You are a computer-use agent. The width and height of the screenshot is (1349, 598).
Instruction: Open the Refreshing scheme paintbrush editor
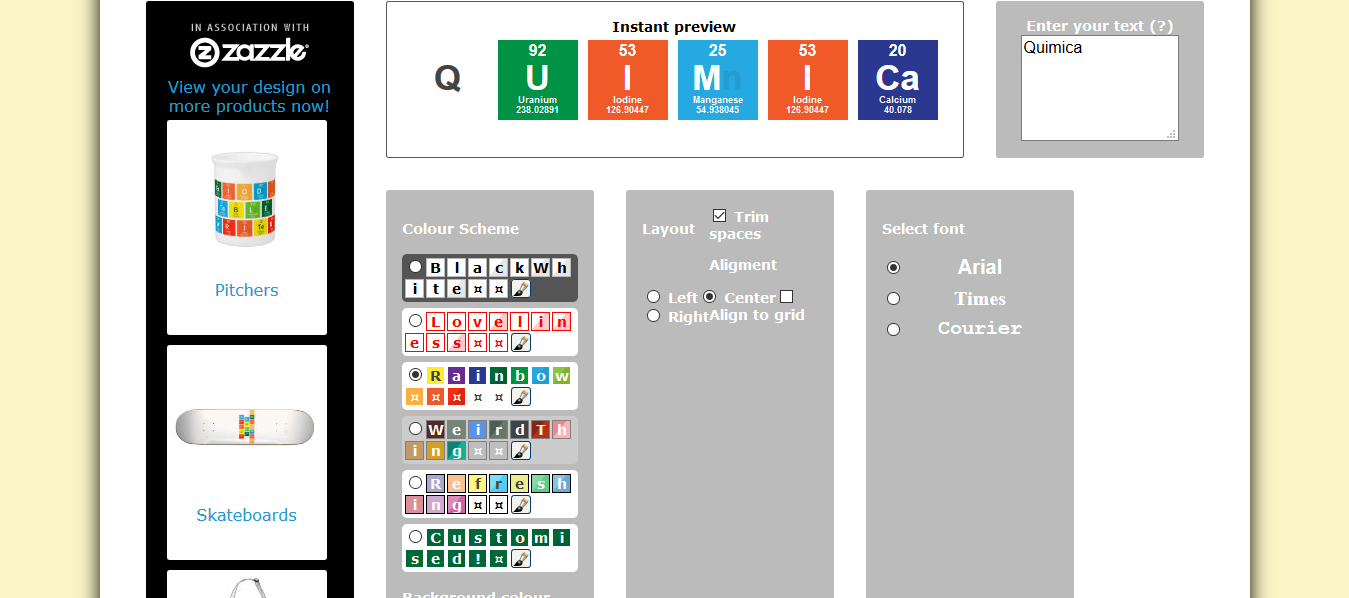point(520,505)
